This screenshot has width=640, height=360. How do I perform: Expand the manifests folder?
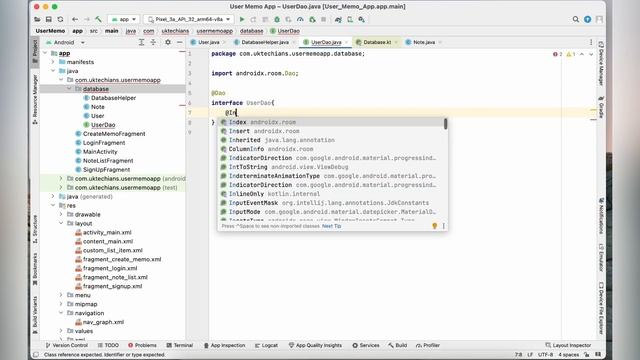[53, 62]
